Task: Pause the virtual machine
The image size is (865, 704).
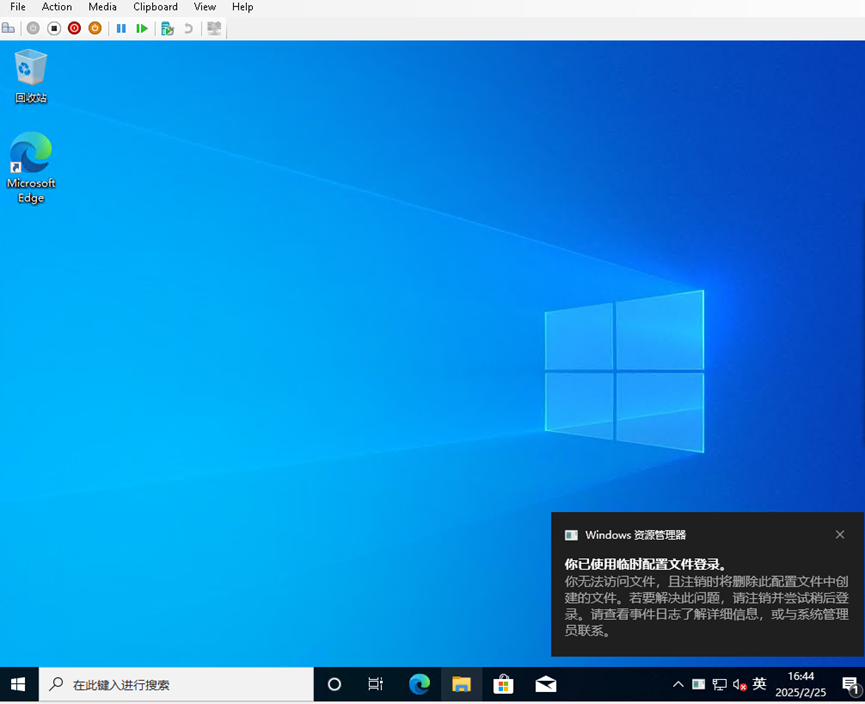Action: [121, 28]
